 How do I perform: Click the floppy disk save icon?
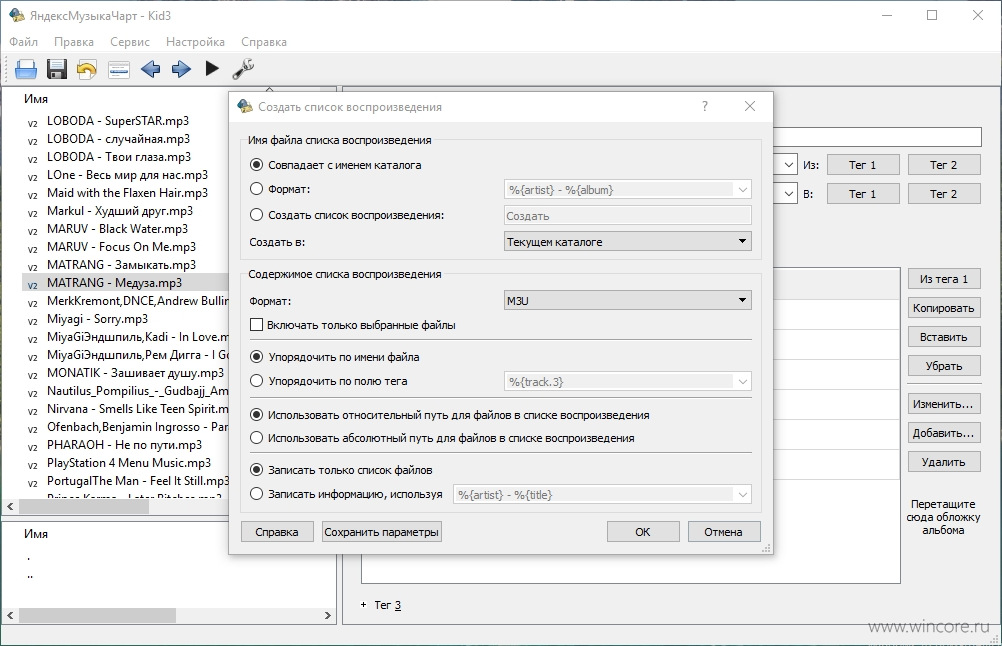tap(57, 69)
